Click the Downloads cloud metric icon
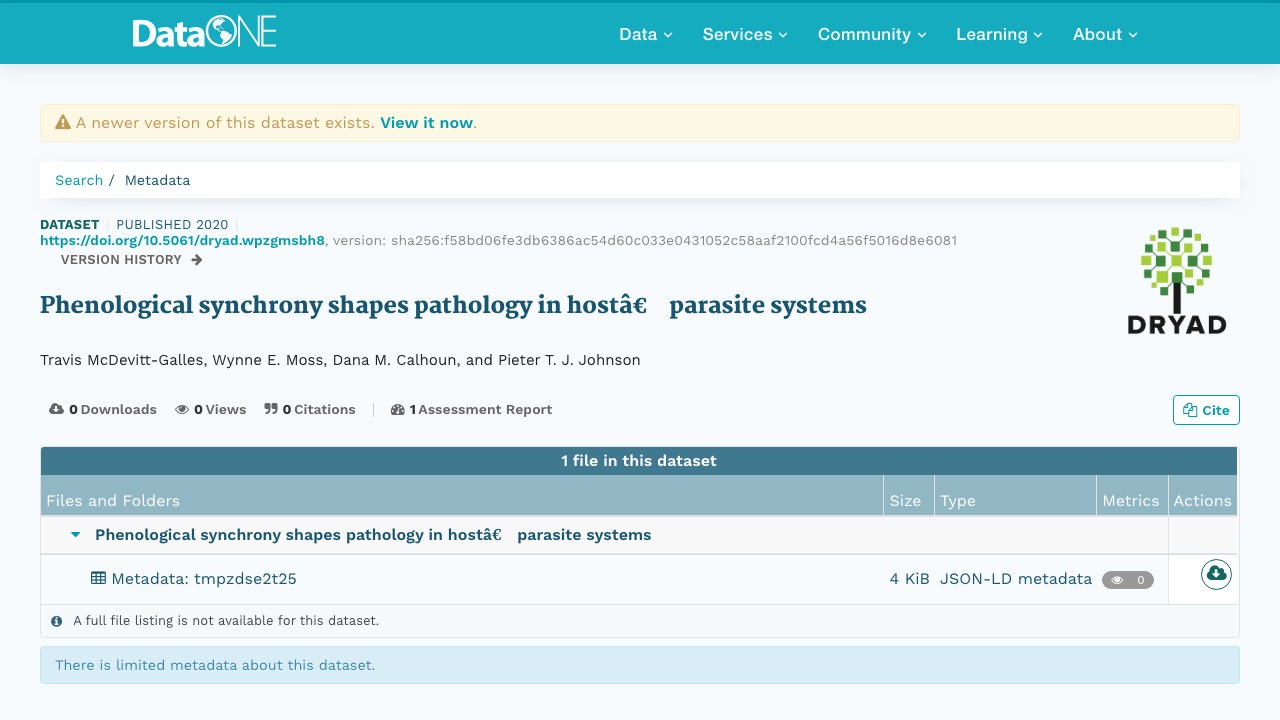This screenshot has height=720, width=1280. click(x=56, y=409)
